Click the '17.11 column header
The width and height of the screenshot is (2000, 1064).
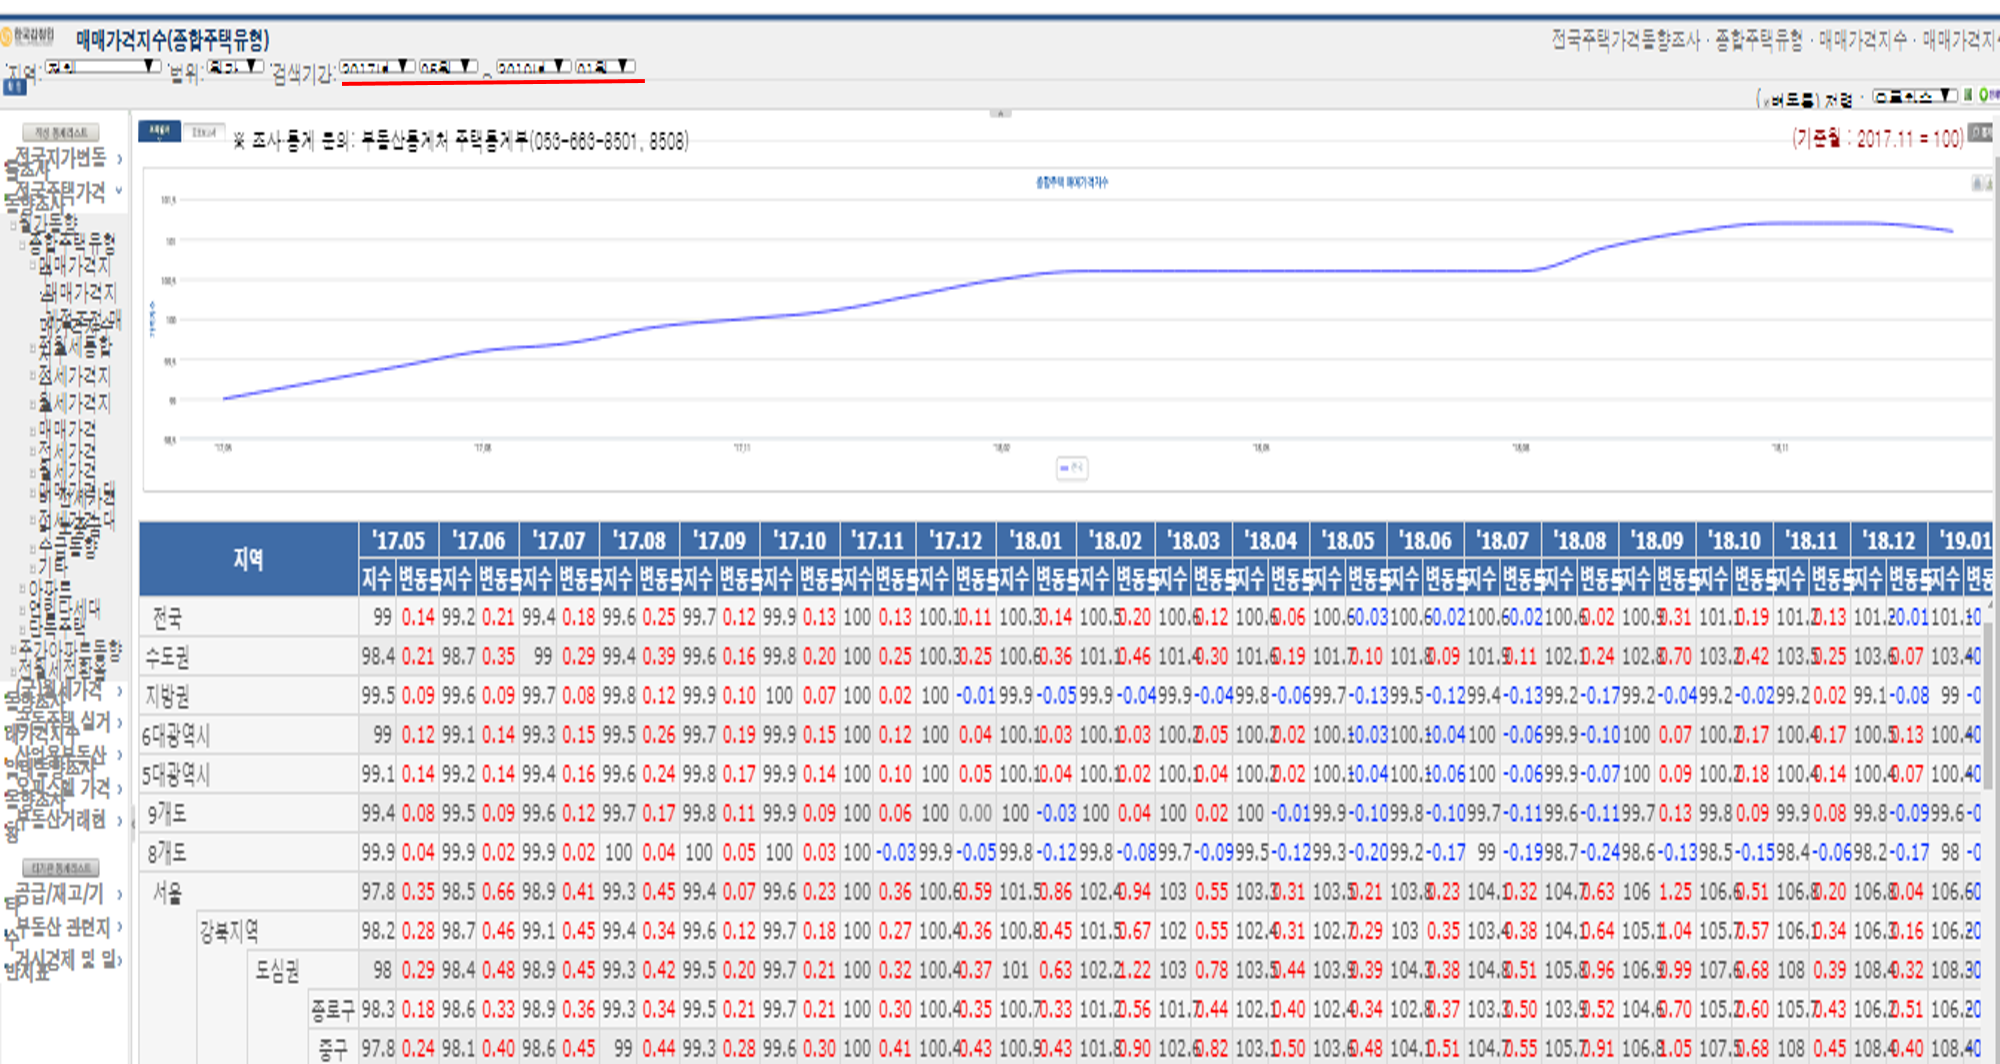(878, 540)
